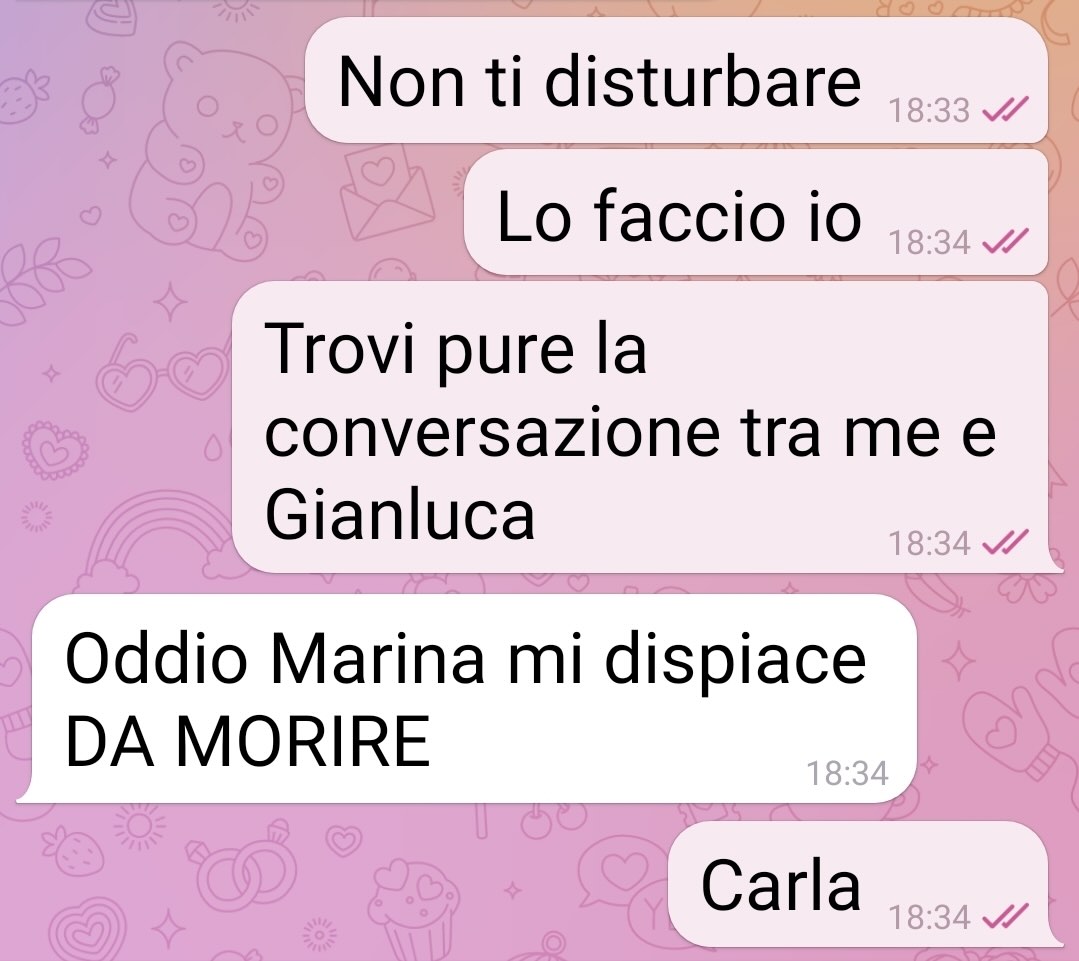Click the "DA MORIRE" text
1079x961 pixels.
(x=248, y=741)
